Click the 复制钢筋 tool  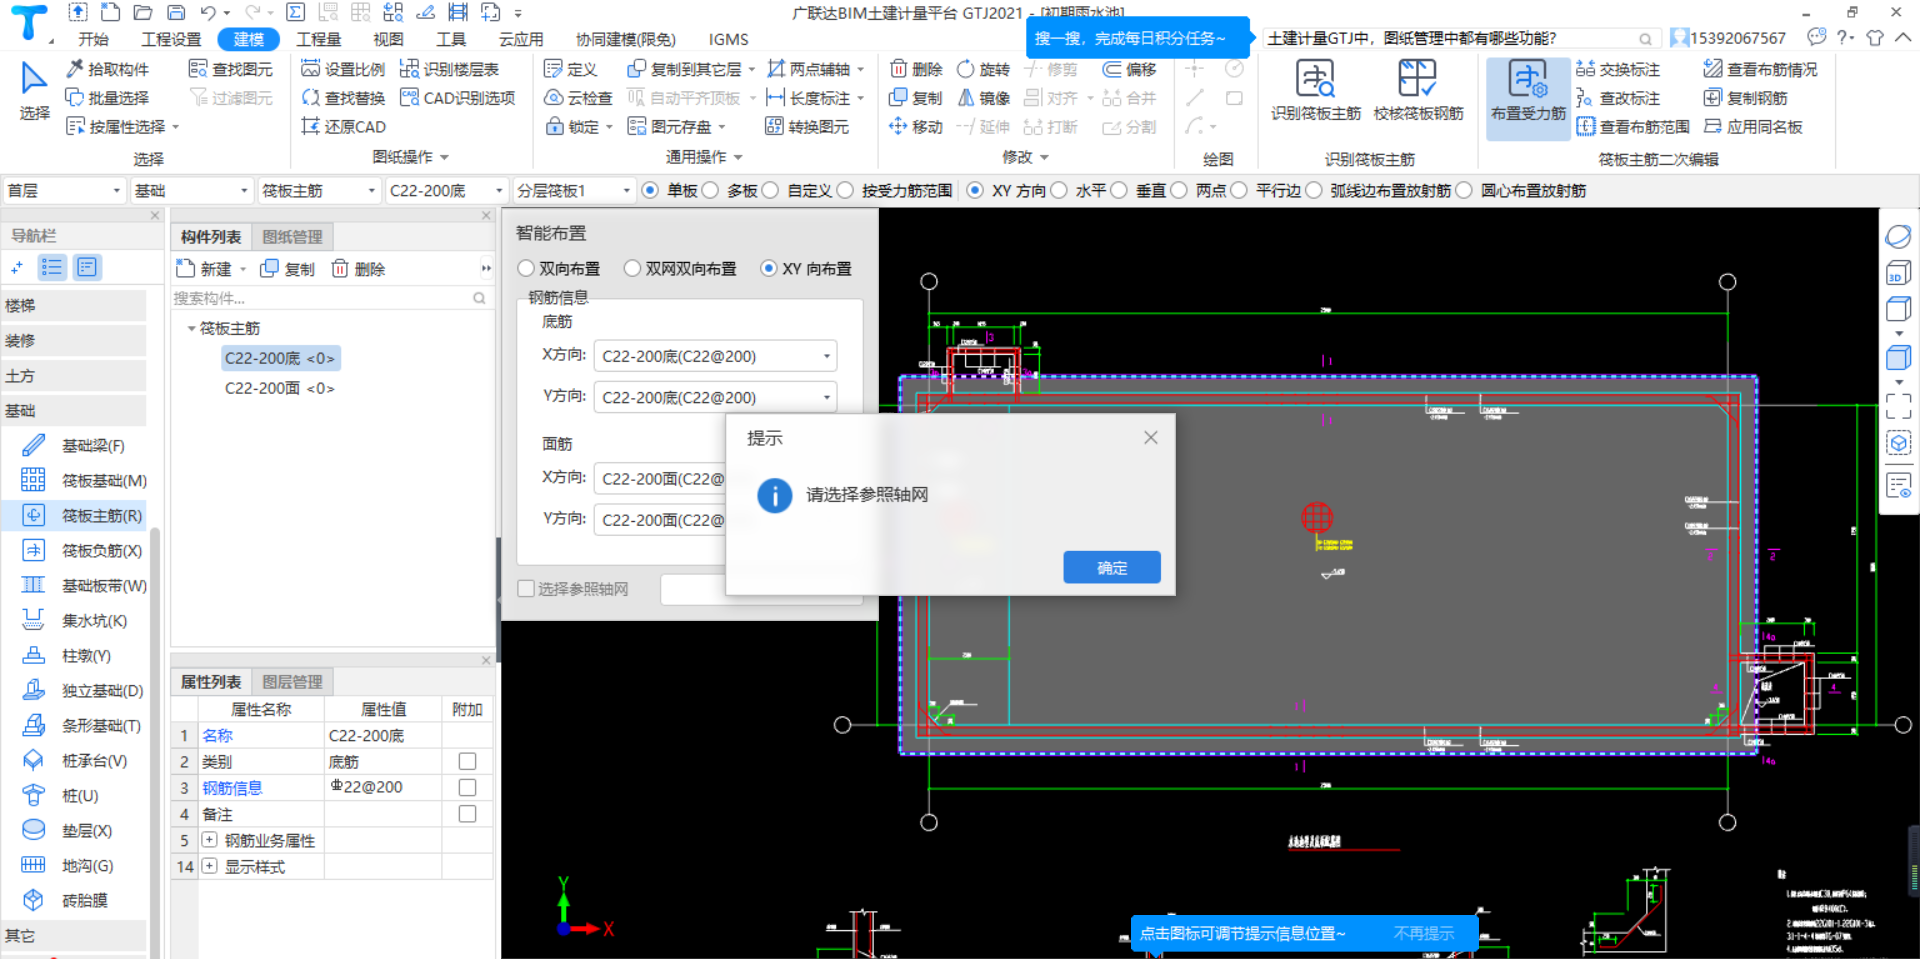pos(1745,98)
